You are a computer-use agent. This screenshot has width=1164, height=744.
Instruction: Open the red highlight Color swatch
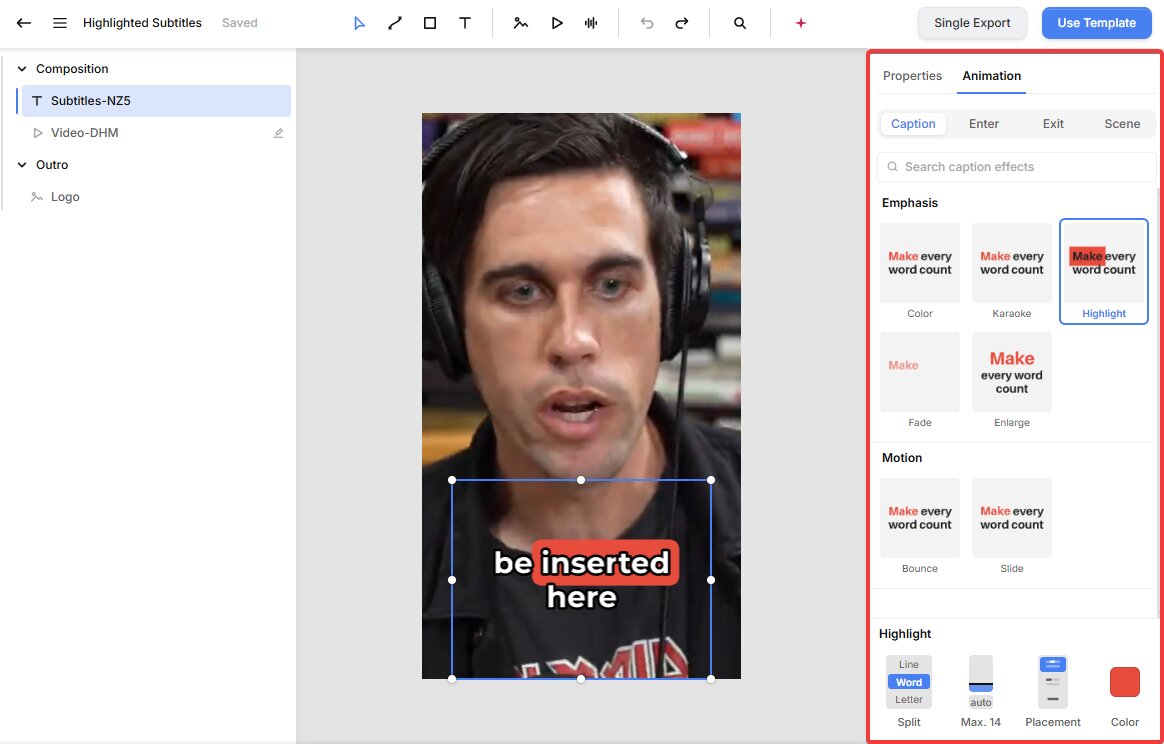click(x=1125, y=682)
